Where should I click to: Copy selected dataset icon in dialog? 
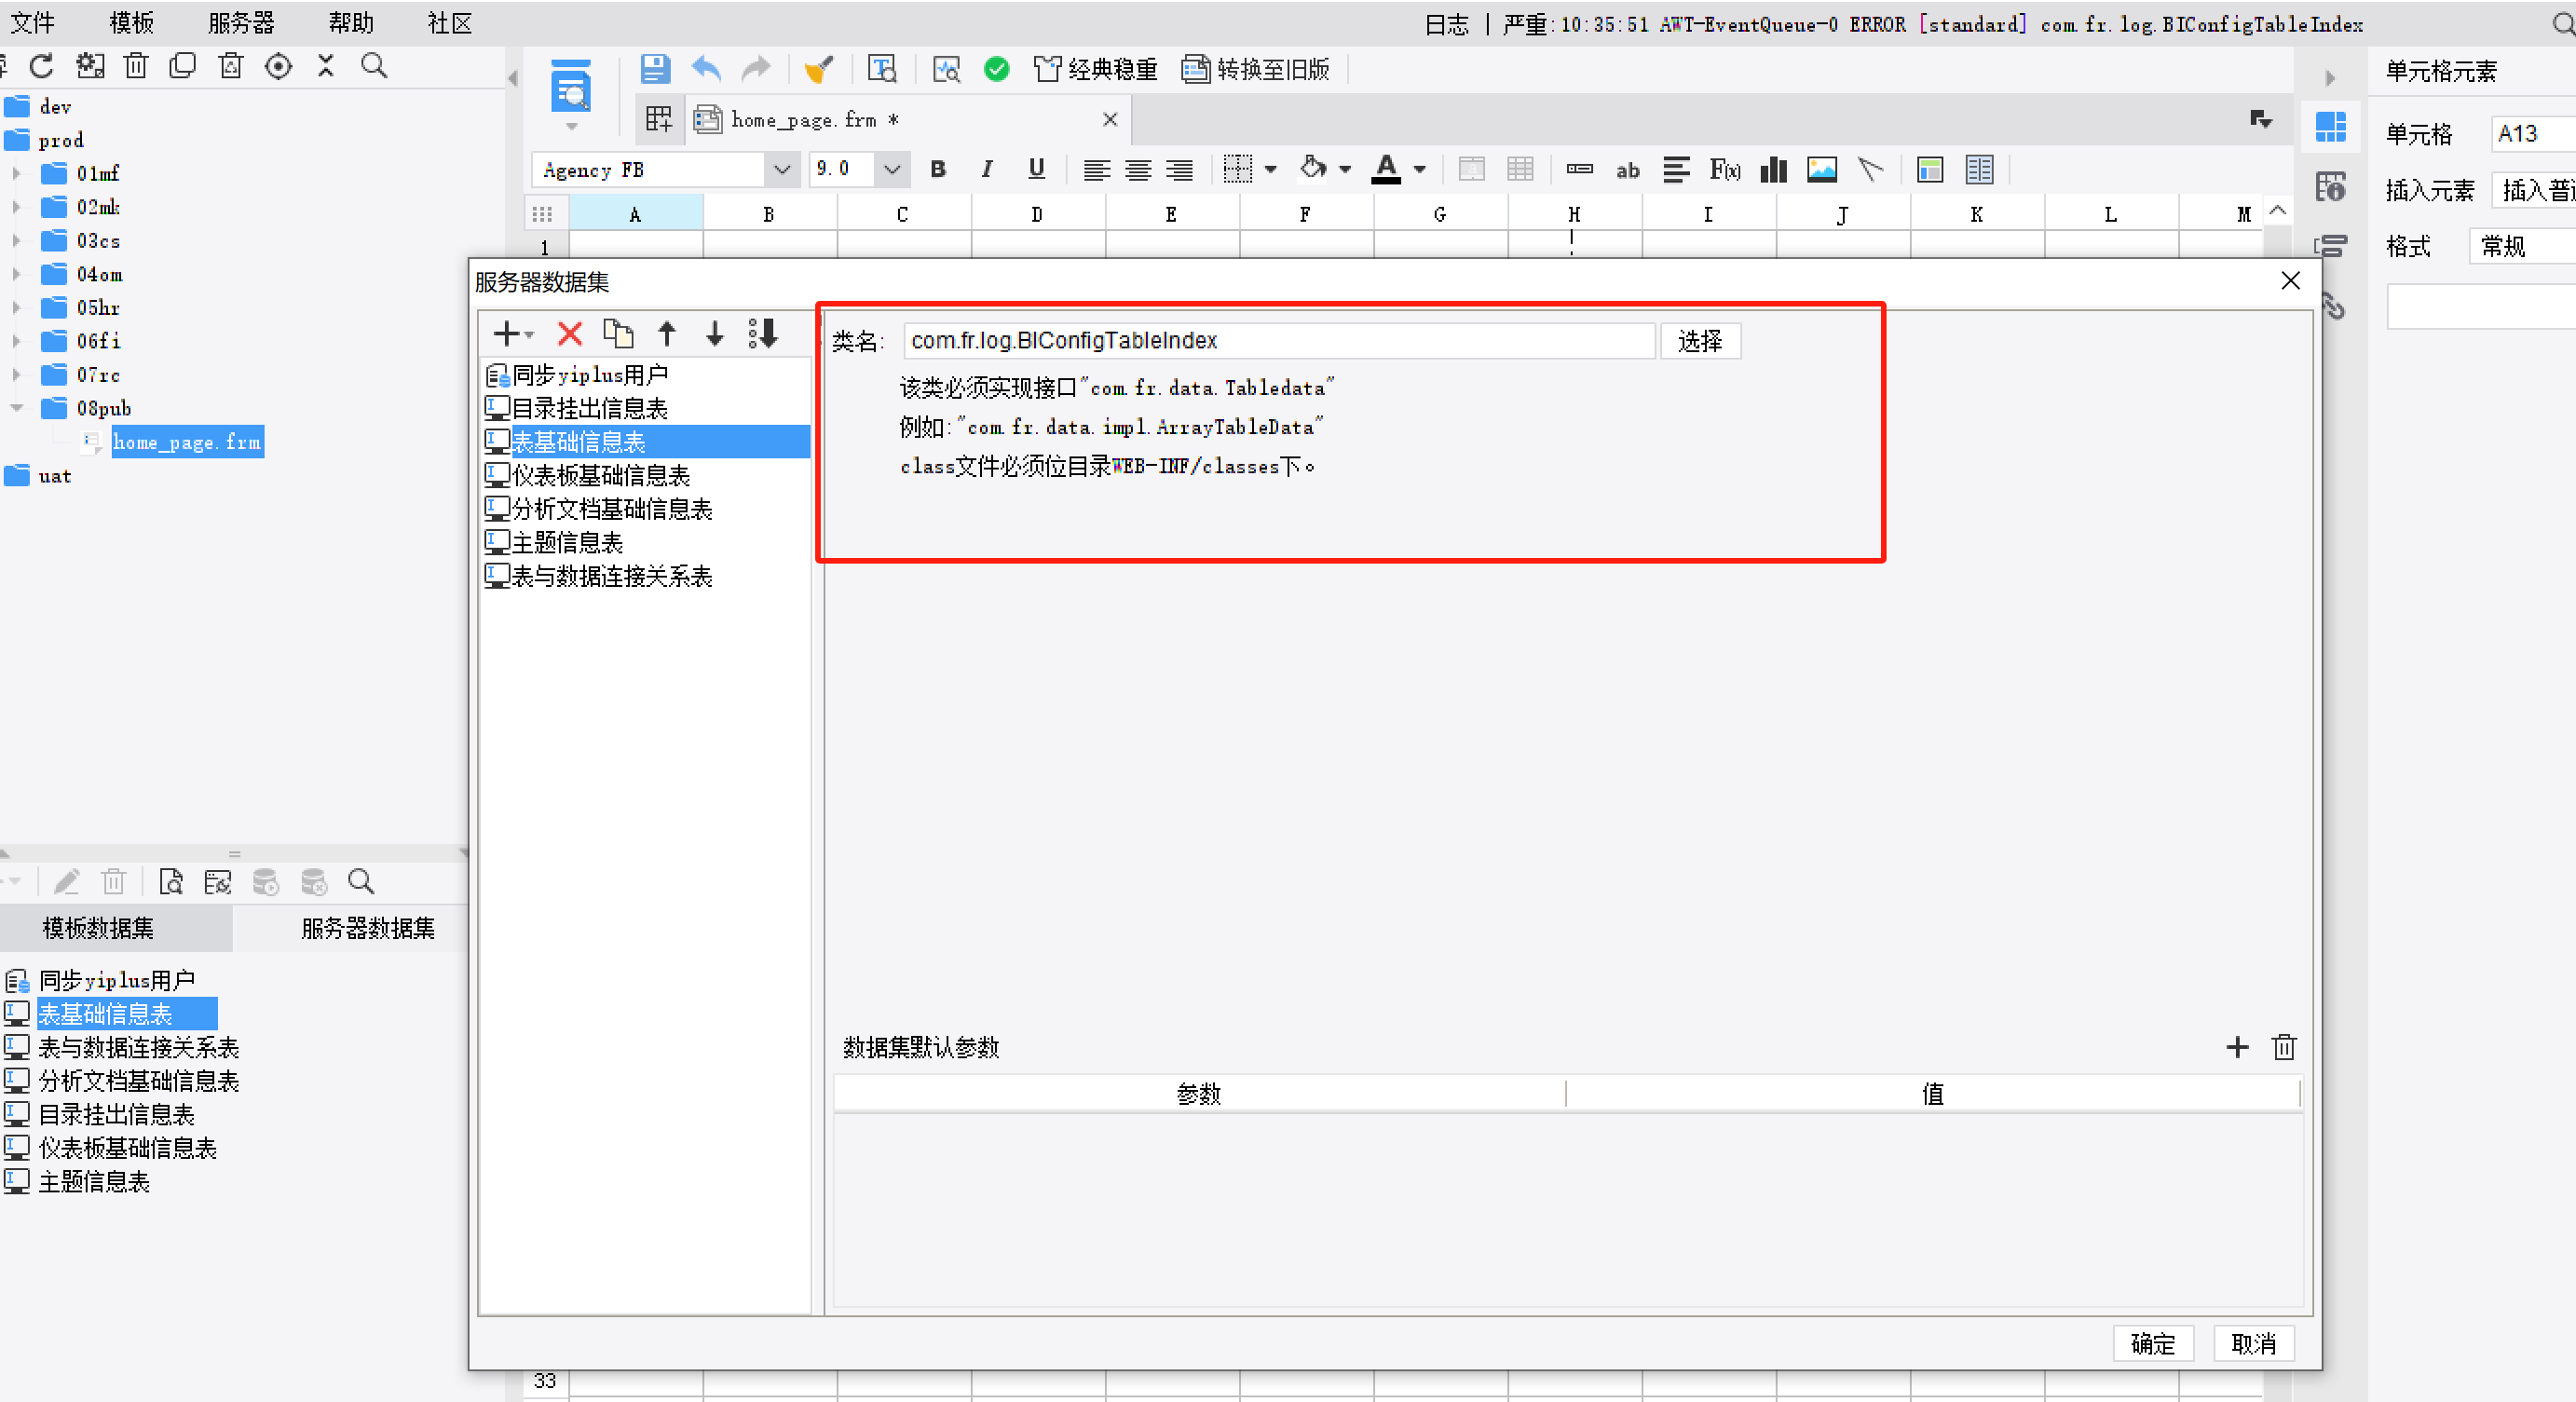pyautogui.click(x=618, y=333)
